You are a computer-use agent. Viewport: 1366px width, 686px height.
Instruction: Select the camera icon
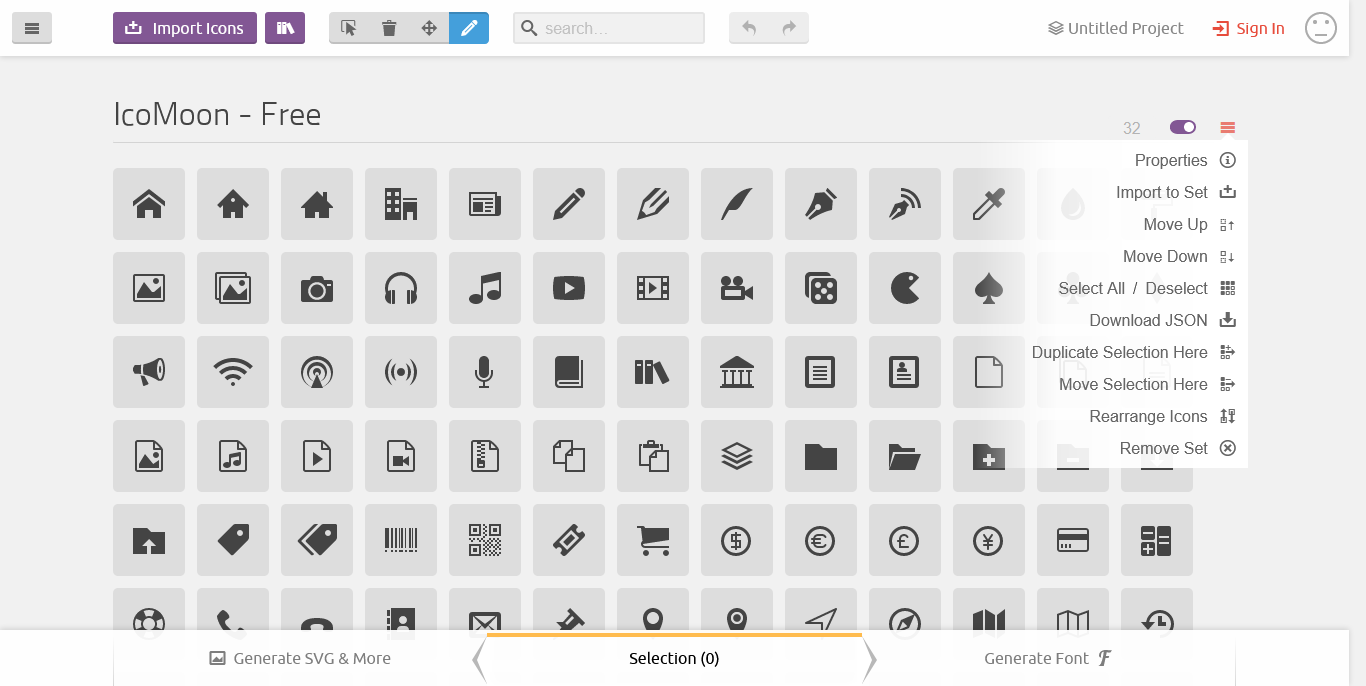317,288
